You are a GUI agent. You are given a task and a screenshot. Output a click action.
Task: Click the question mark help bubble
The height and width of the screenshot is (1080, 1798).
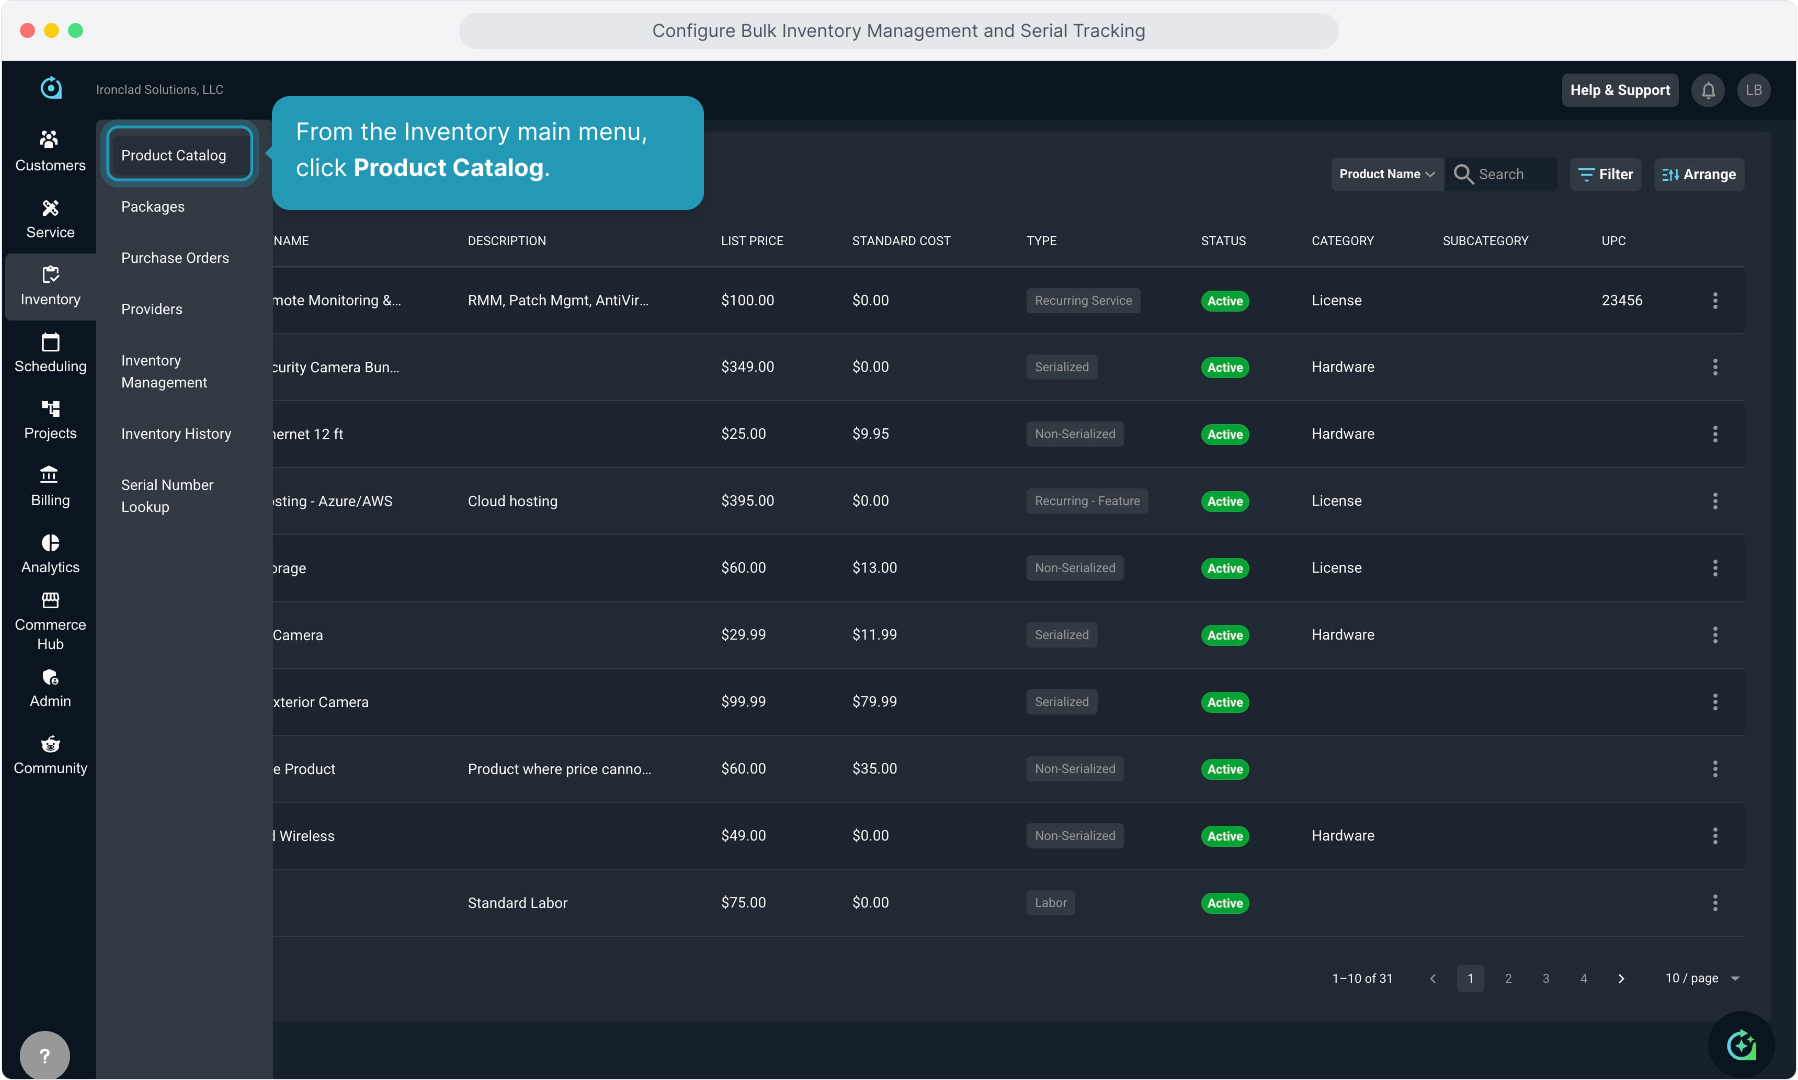point(45,1056)
